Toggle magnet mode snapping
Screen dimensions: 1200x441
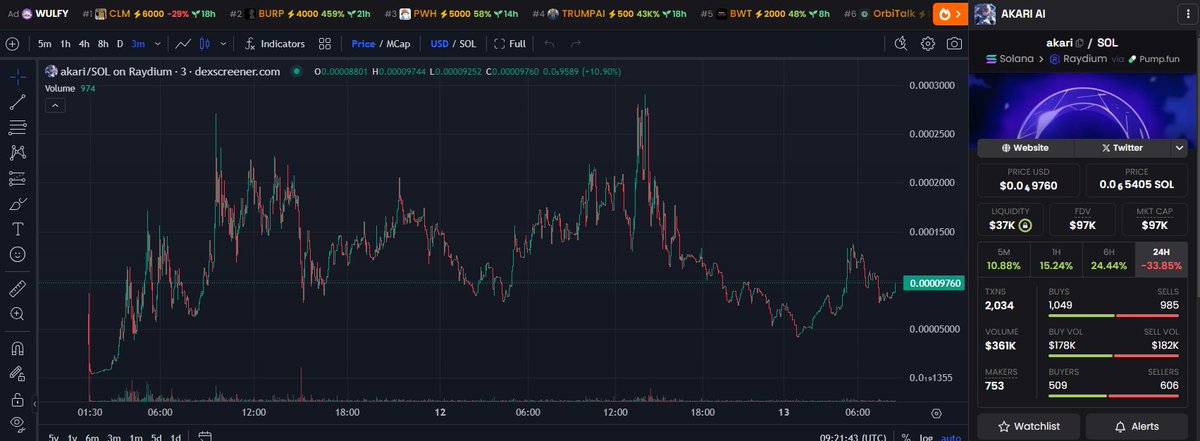pyautogui.click(x=17, y=349)
